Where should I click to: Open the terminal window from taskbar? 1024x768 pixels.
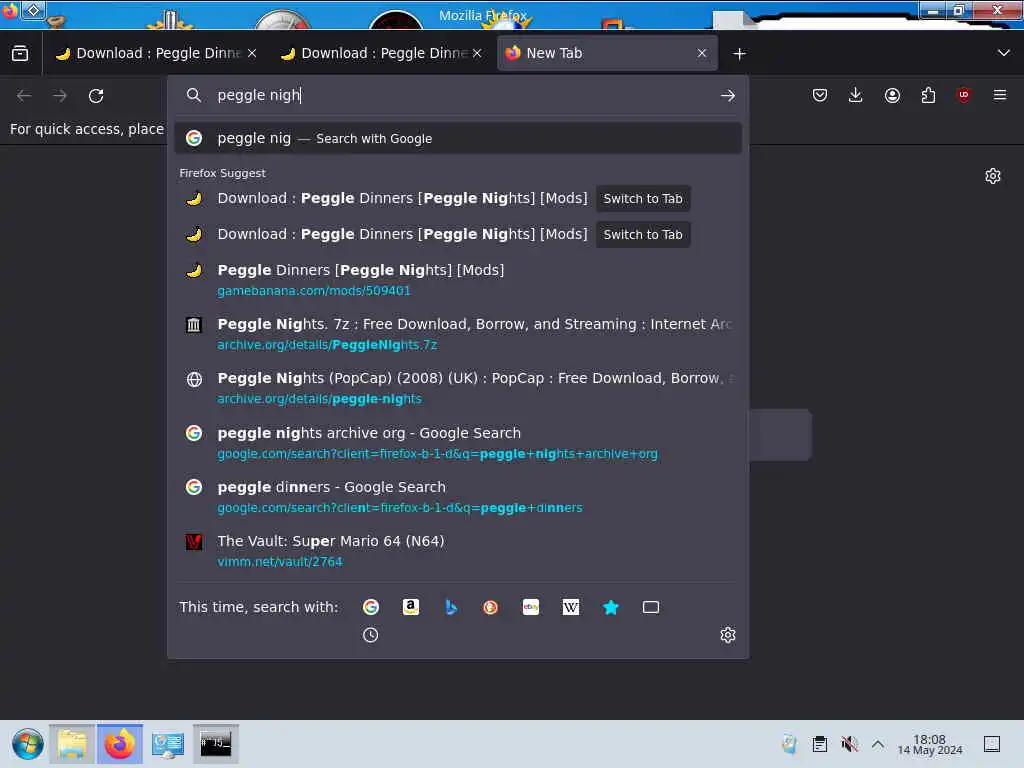click(x=216, y=744)
